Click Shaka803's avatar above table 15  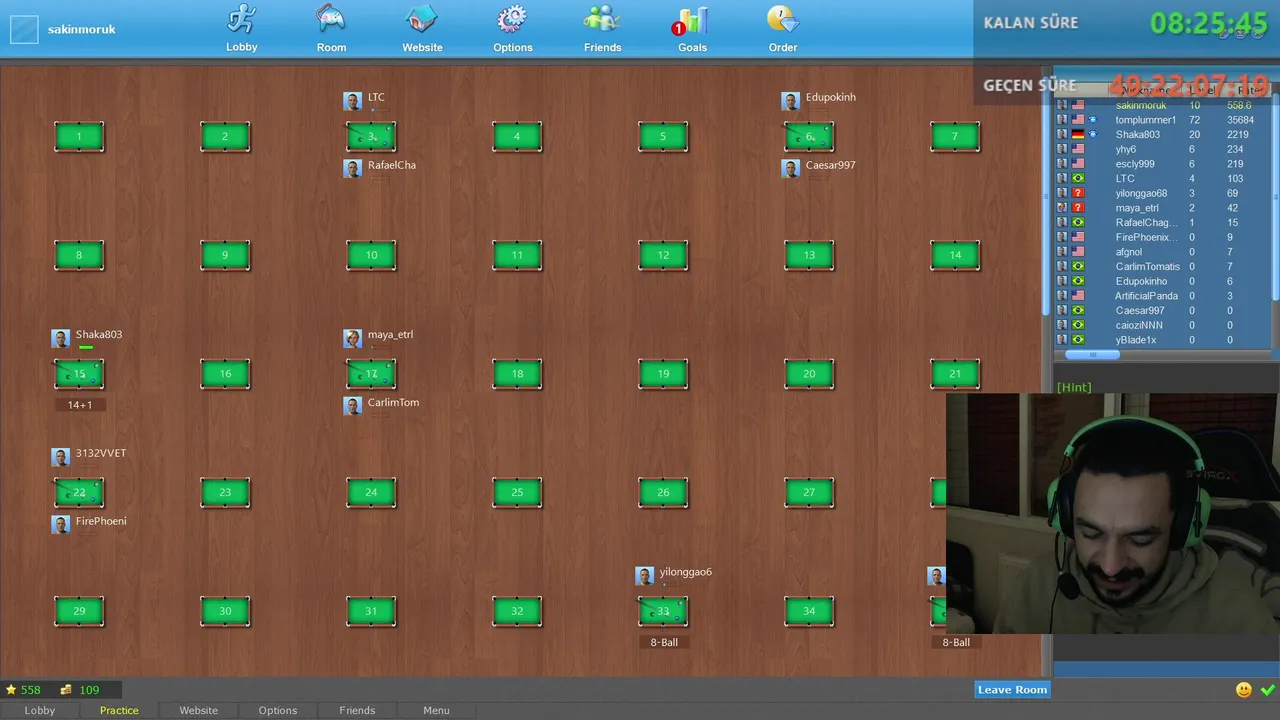coord(61,338)
